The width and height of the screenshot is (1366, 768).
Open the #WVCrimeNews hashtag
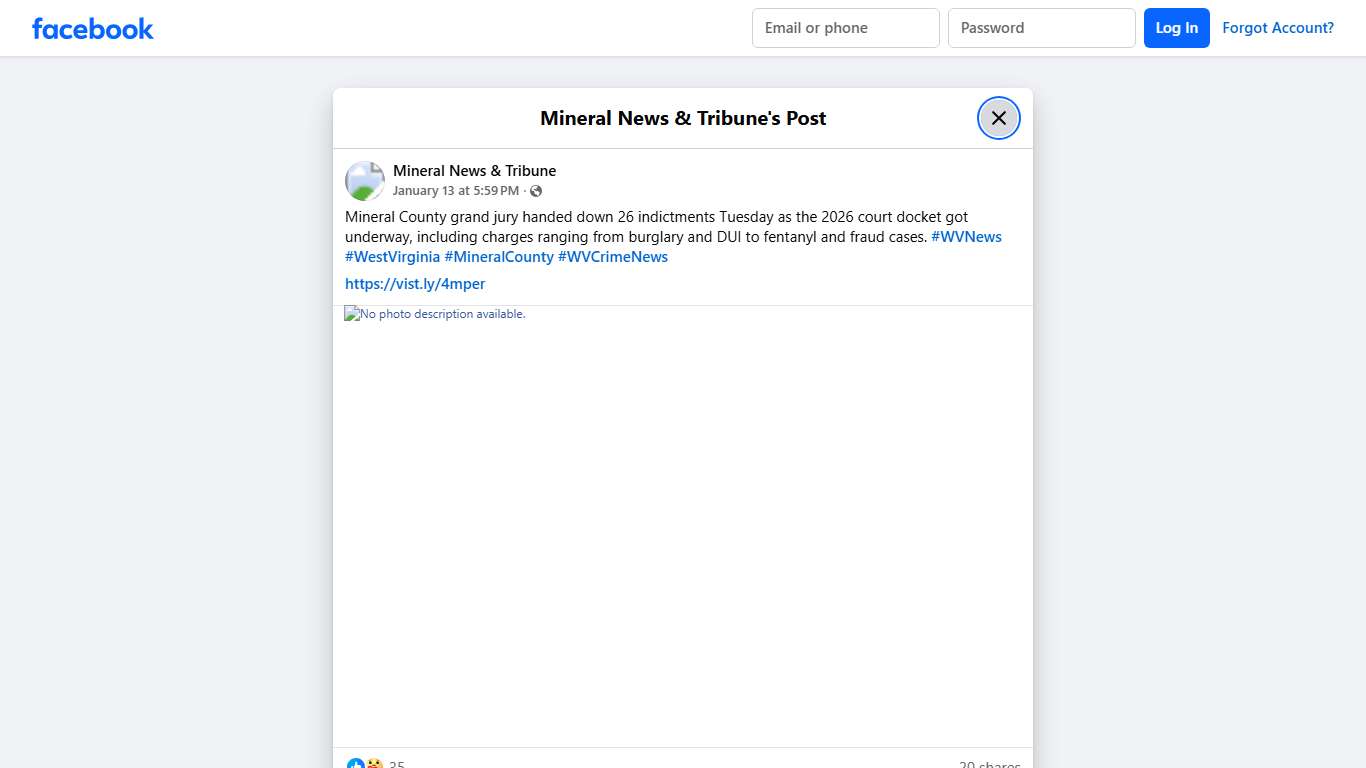tap(612, 257)
